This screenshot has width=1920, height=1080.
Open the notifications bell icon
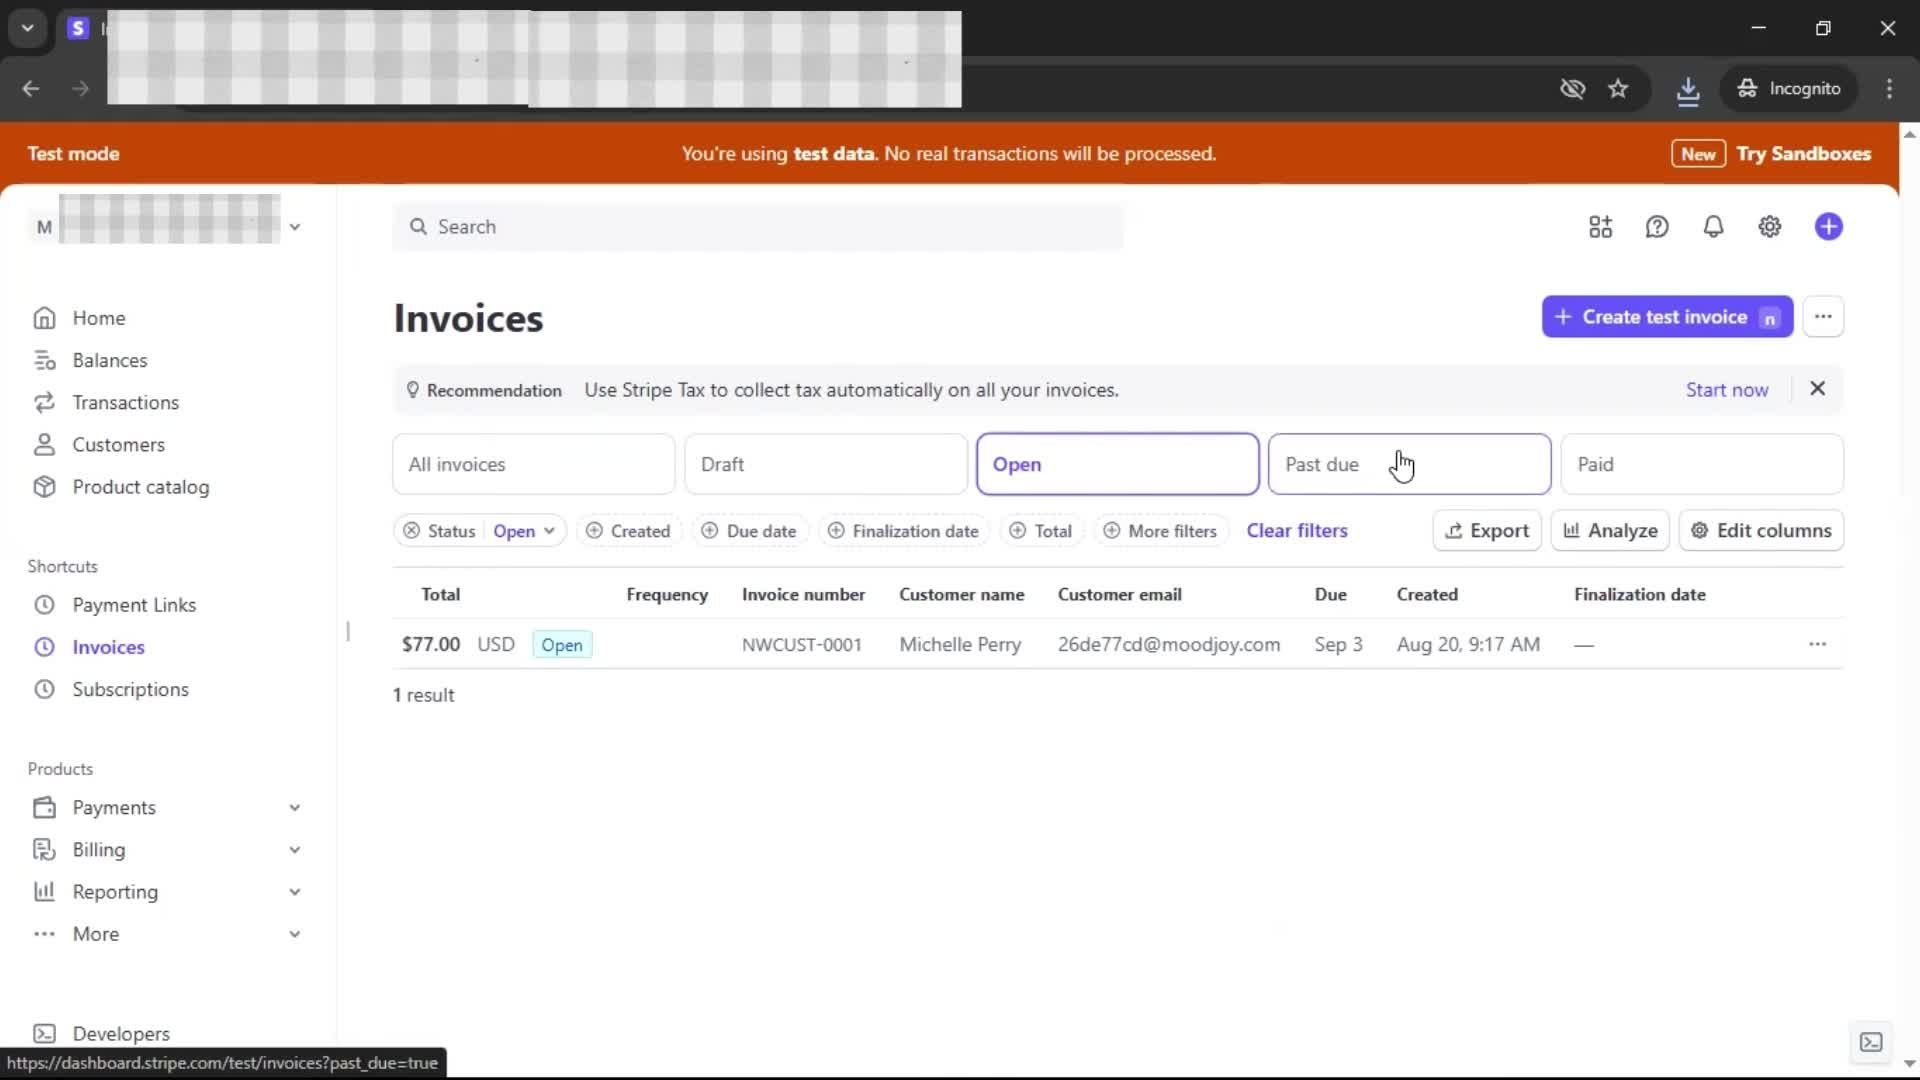[1713, 227]
